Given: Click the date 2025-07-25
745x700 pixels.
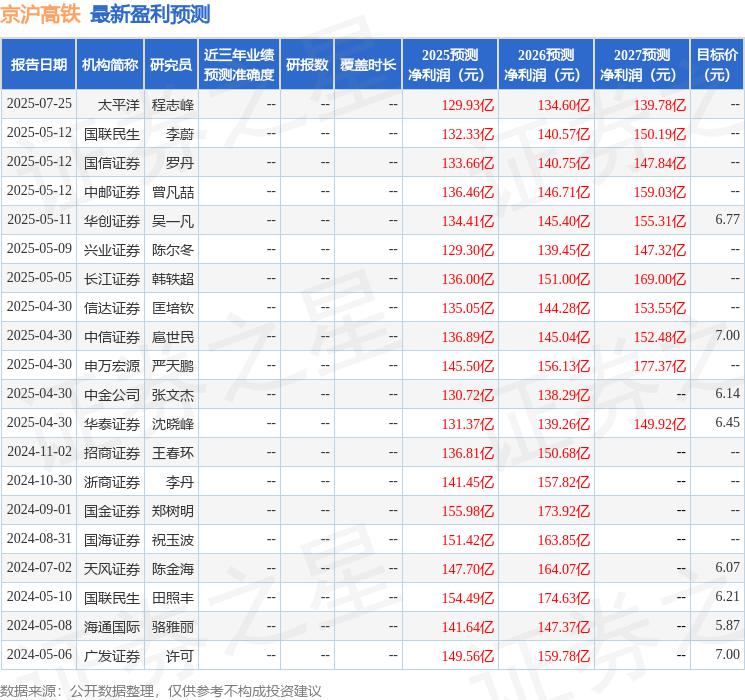Looking at the screenshot, I should [39, 104].
